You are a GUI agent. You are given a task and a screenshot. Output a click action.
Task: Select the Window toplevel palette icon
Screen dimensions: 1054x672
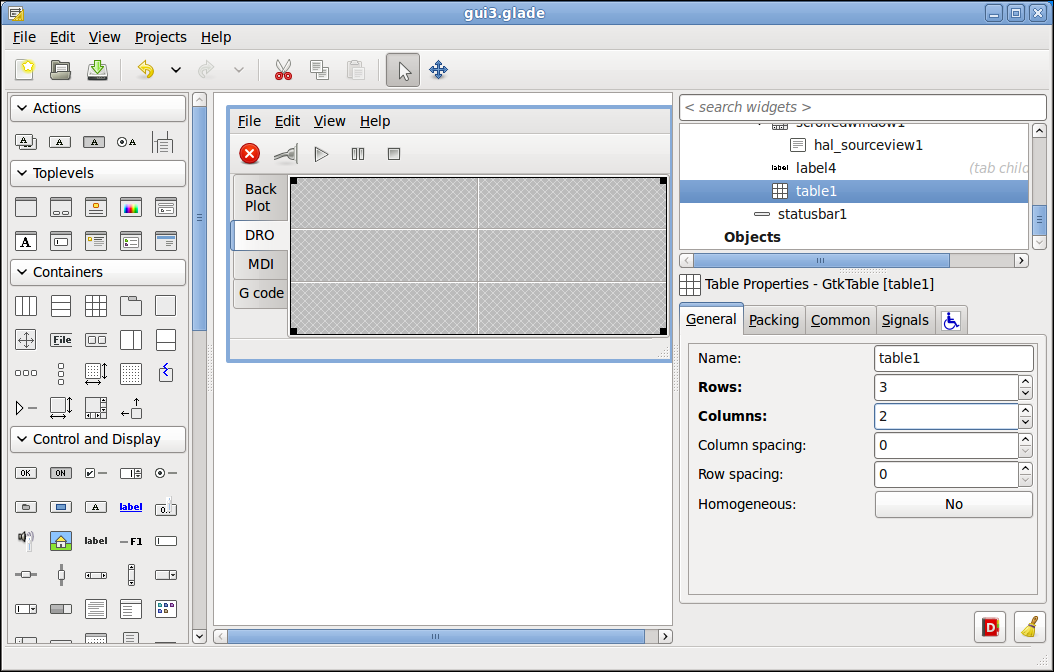[26, 207]
